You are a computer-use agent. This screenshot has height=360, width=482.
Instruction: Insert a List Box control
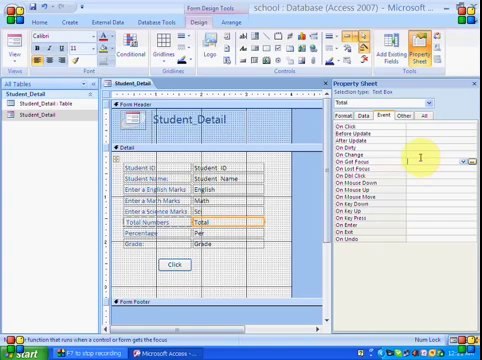(x=255, y=48)
